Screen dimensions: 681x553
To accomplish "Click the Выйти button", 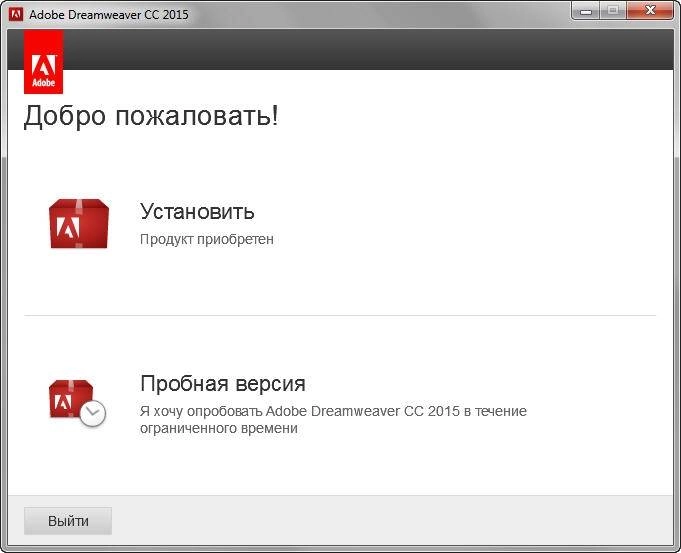I will tap(68, 520).
